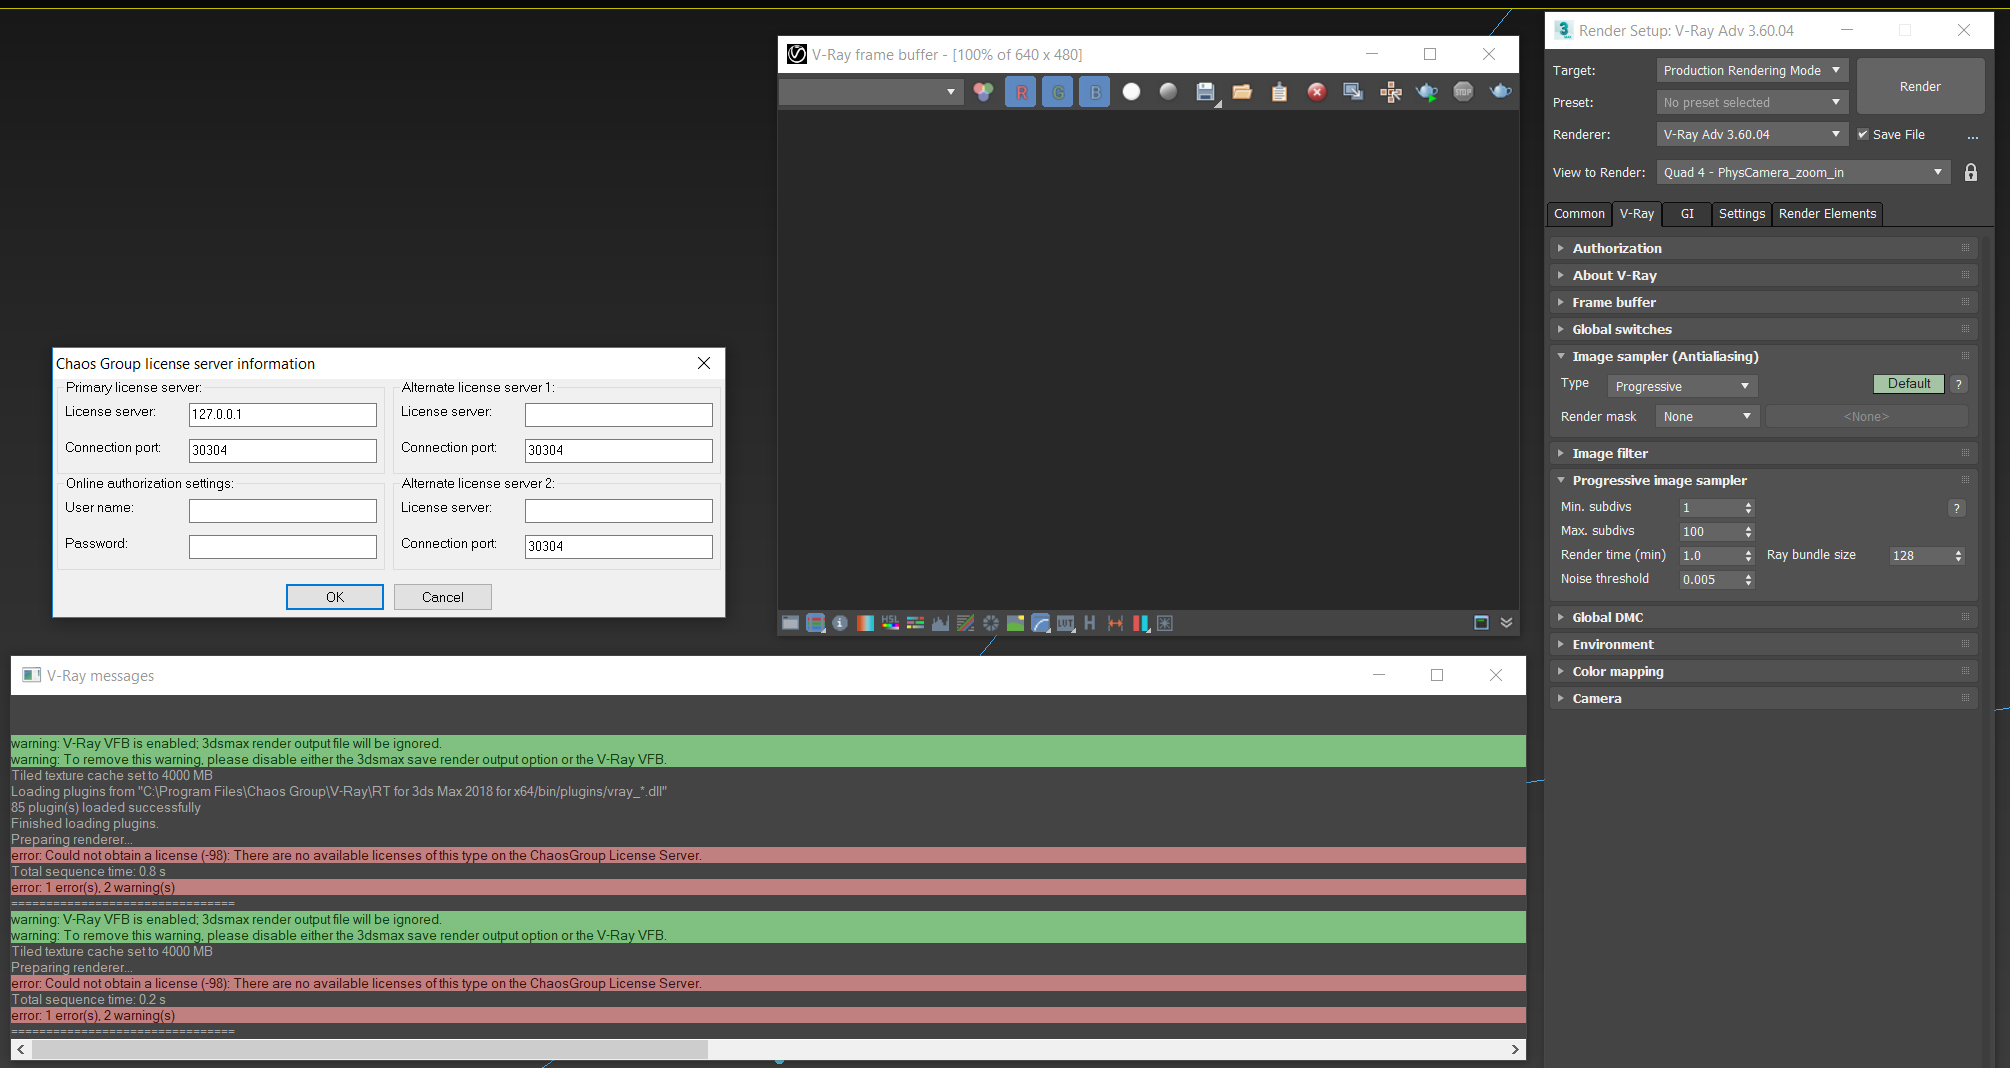Click the HSL correction icon
This screenshot has height=1068, width=2010.
point(890,623)
